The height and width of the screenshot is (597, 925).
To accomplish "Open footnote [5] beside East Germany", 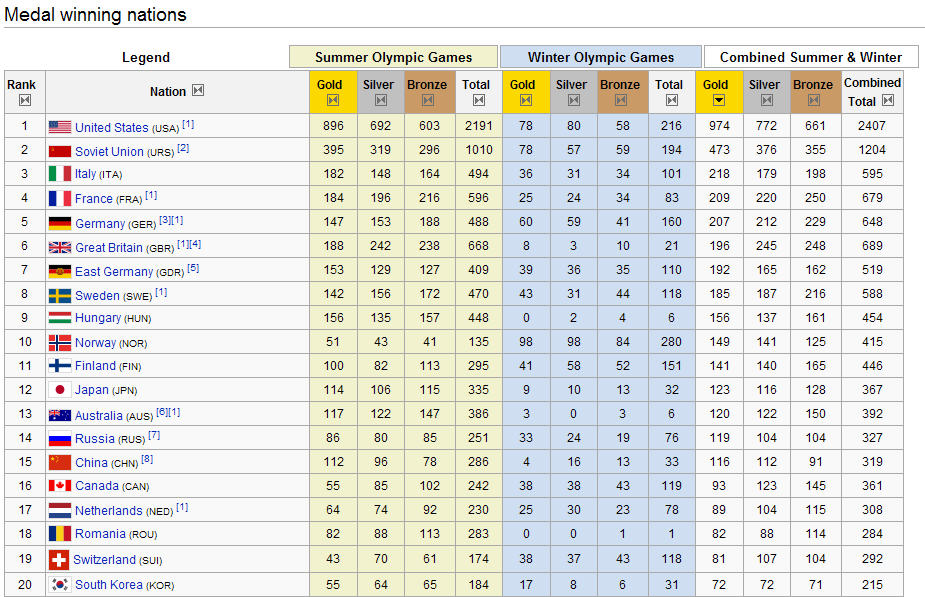I will [x=193, y=268].
